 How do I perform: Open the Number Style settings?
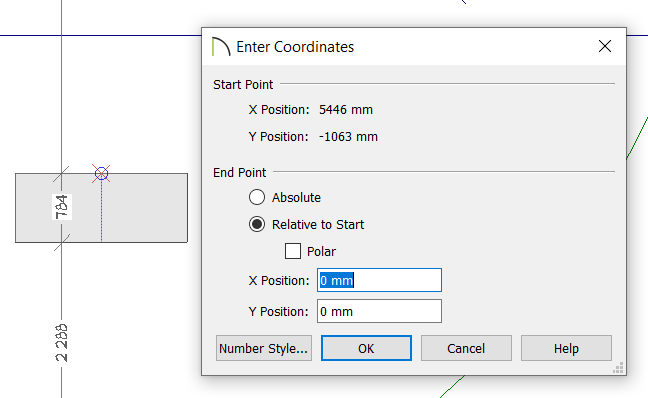[x=264, y=348]
